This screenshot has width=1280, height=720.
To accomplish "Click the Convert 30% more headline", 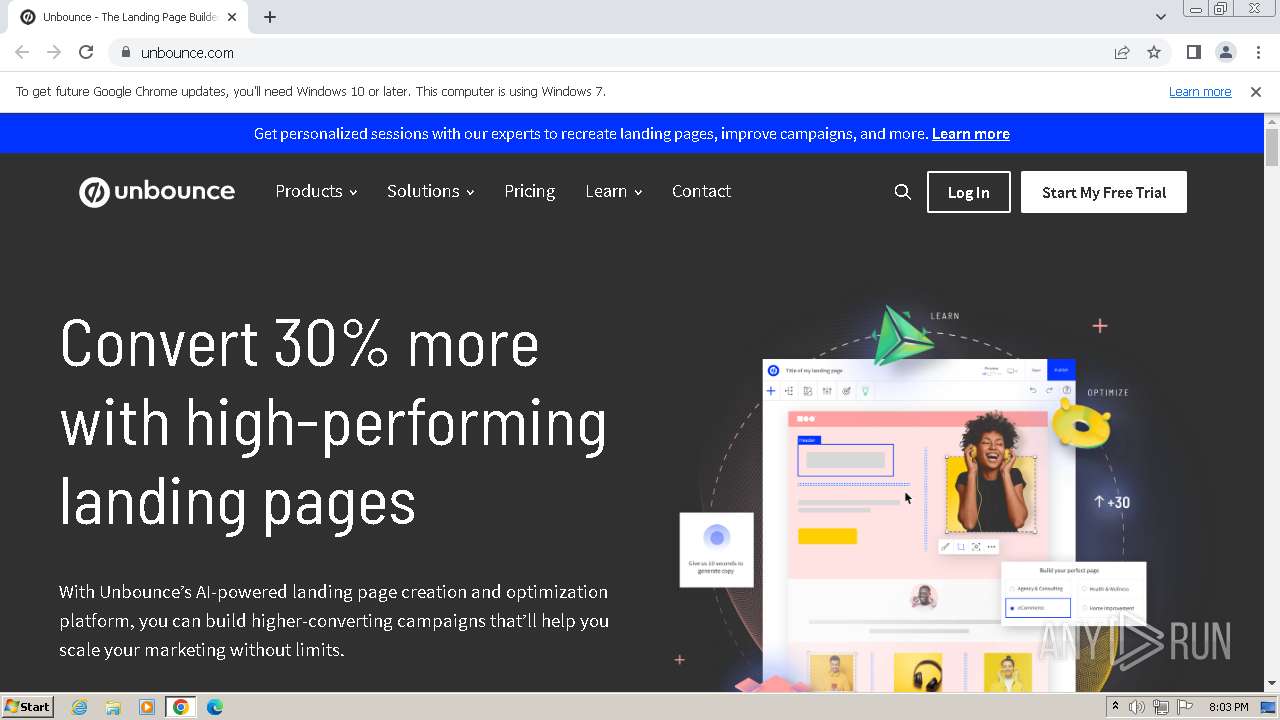I will [334, 422].
